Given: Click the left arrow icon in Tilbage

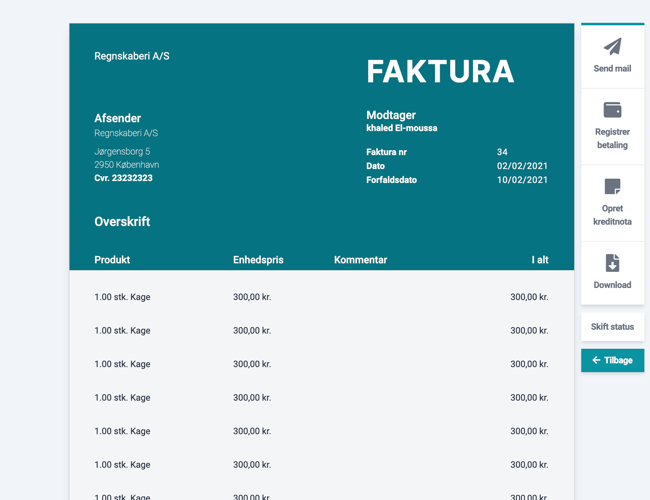Looking at the screenshot, I should pyautogui.click(x=596, y=360).
